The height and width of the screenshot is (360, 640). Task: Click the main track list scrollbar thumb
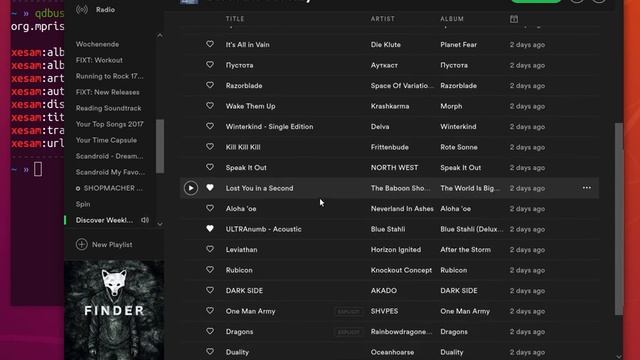(x=619, y=219)
